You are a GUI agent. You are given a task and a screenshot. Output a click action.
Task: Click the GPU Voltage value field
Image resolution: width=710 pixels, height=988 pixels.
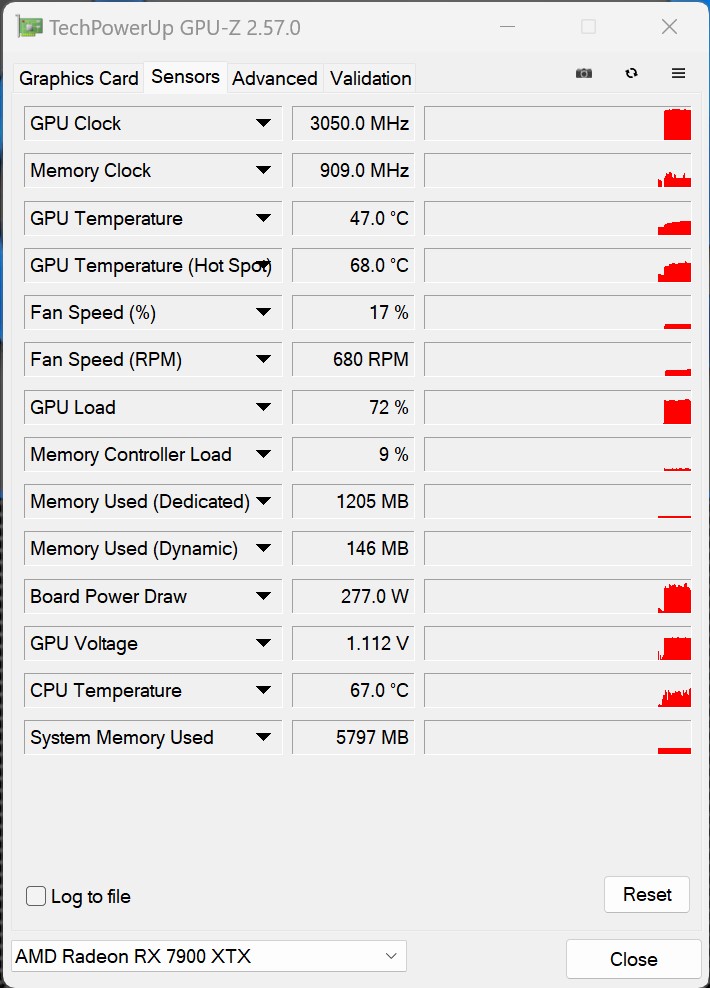[352, 643]
